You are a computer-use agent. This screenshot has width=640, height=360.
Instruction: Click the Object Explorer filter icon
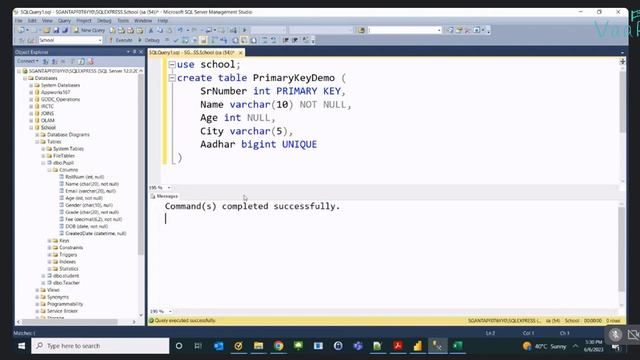coord(72,61)
